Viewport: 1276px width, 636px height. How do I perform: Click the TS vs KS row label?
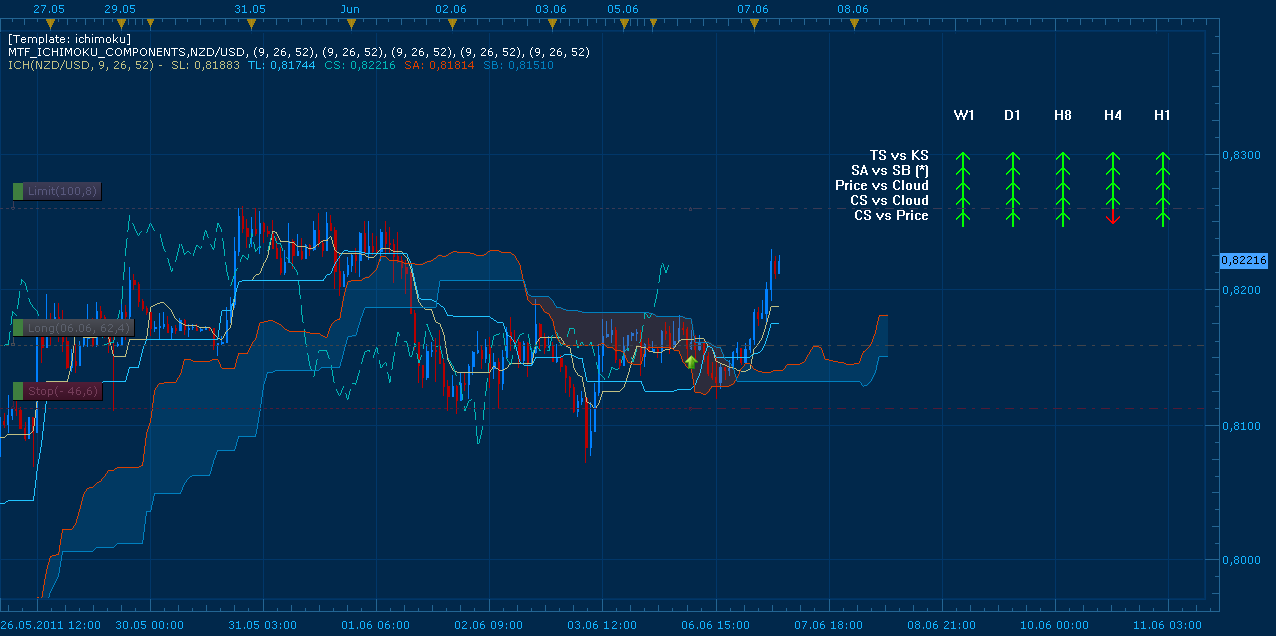[899, 155]
